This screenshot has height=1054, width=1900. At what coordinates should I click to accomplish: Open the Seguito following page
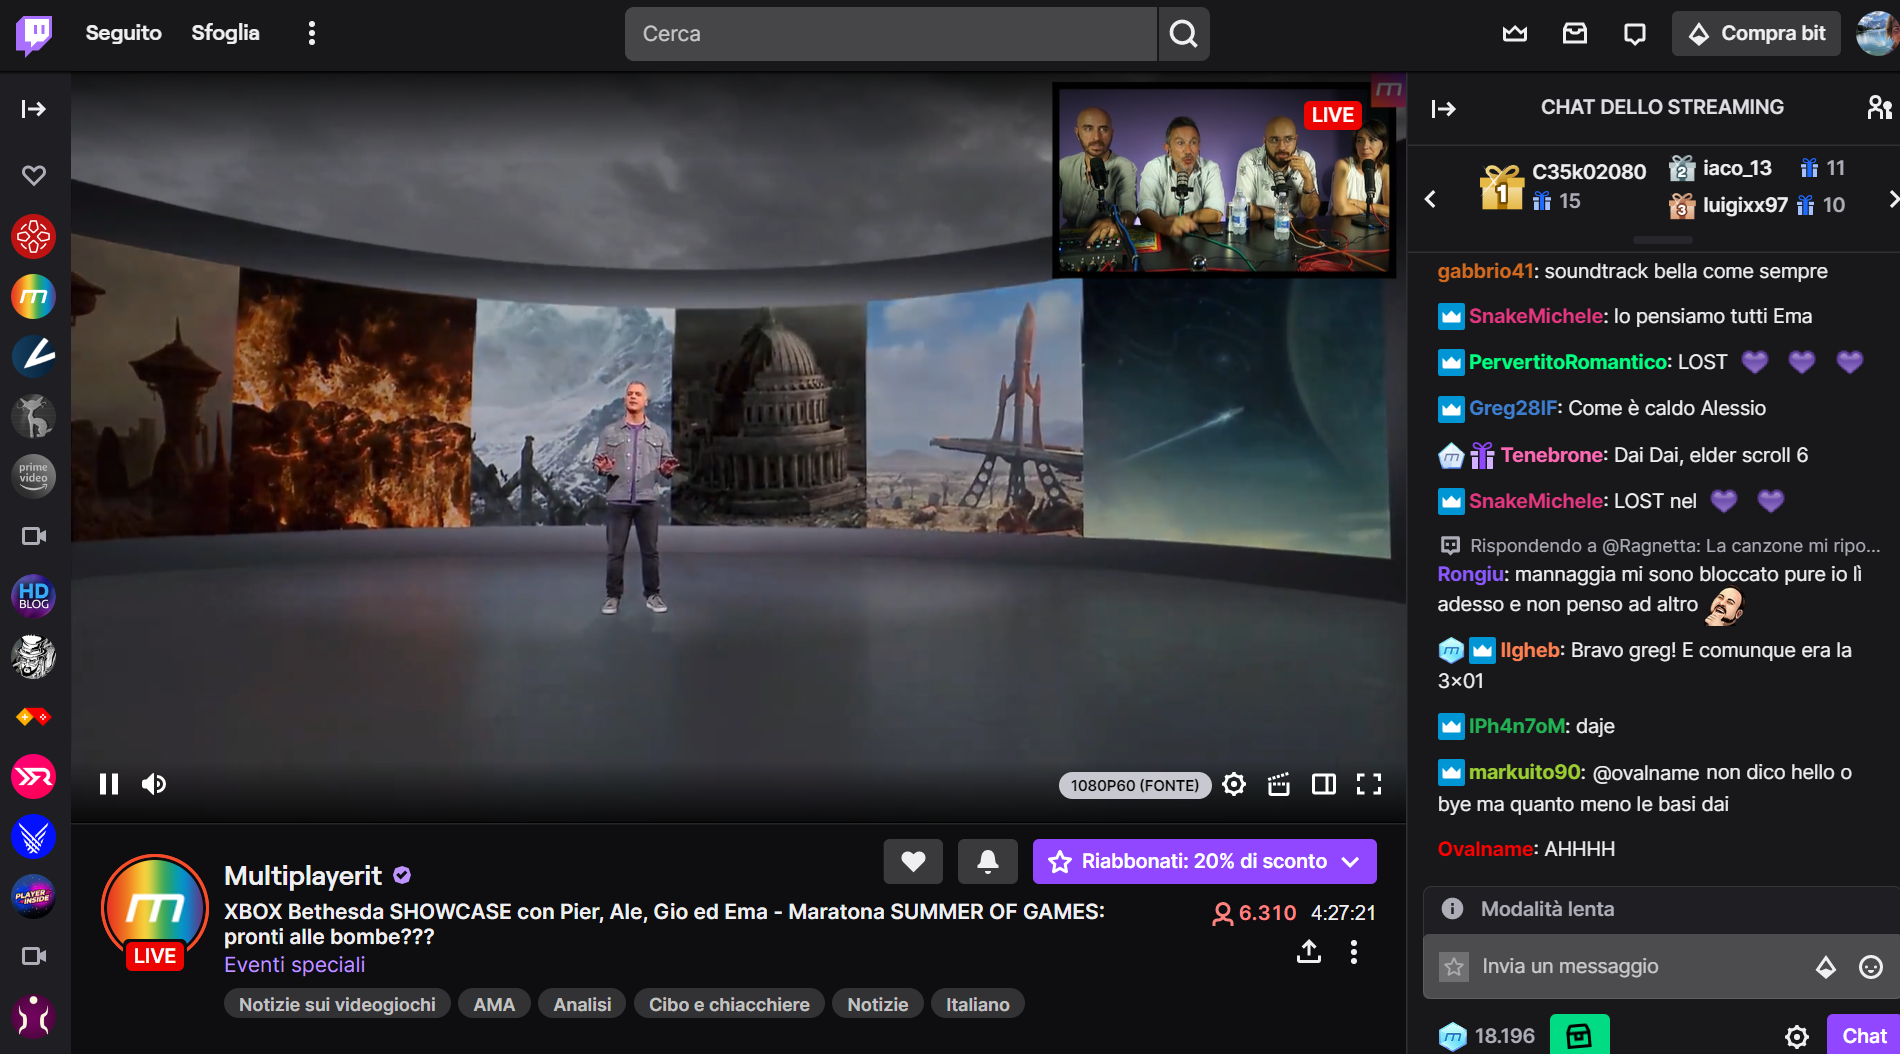coord(123,33)
